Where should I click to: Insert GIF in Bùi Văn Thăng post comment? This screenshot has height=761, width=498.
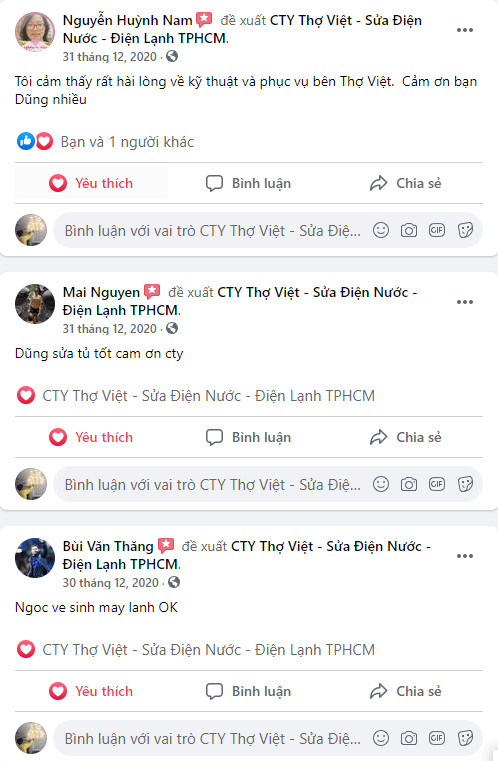(x=437, y=738)
